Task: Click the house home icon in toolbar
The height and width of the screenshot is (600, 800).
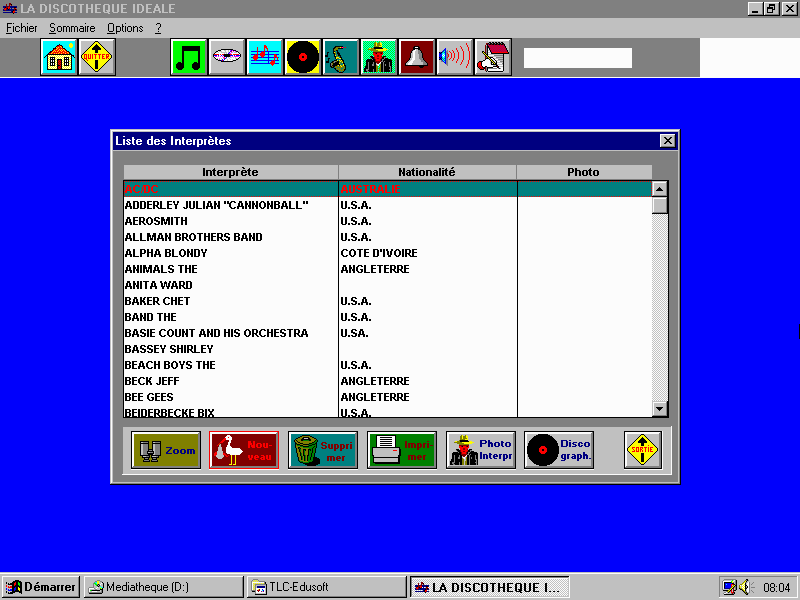Action: (59, 57)
